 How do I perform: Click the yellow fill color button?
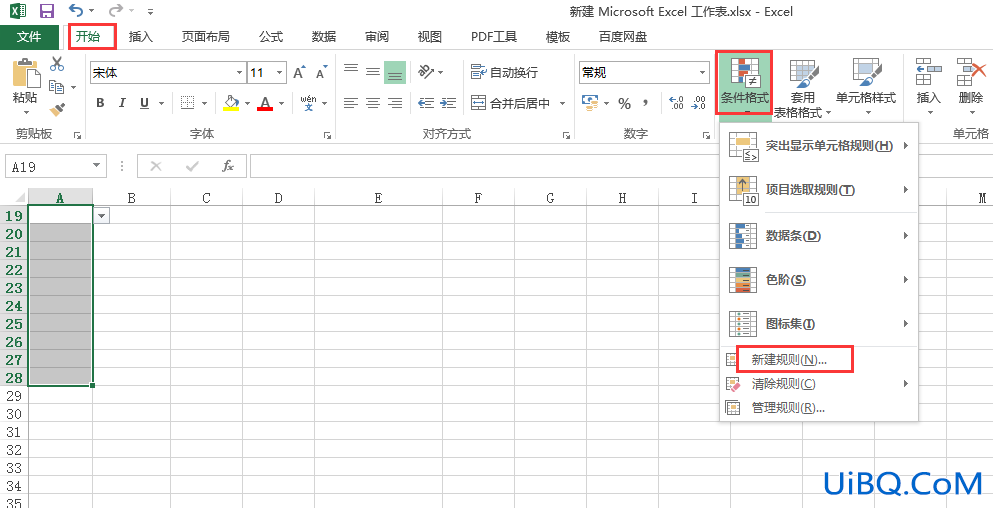pyautogui.click(x=232, y=103)
